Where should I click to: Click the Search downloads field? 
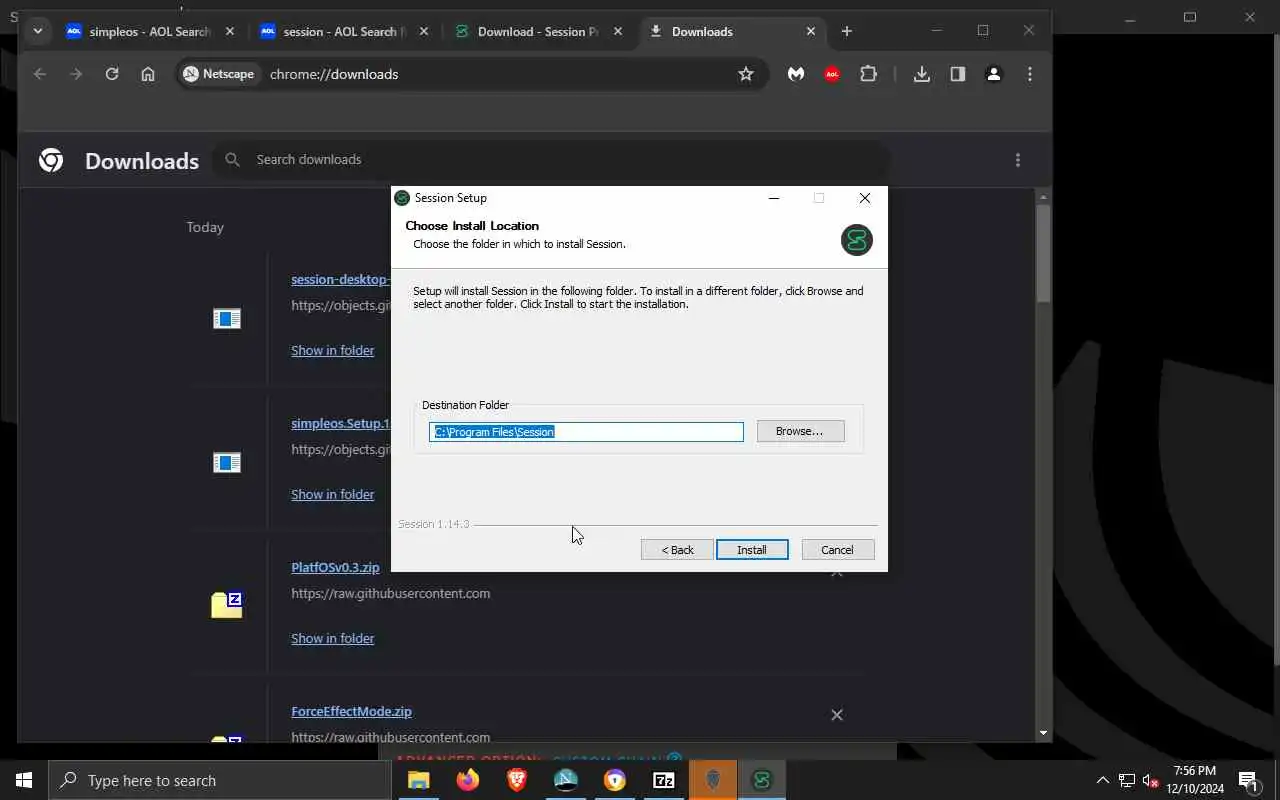pos(550,160)
